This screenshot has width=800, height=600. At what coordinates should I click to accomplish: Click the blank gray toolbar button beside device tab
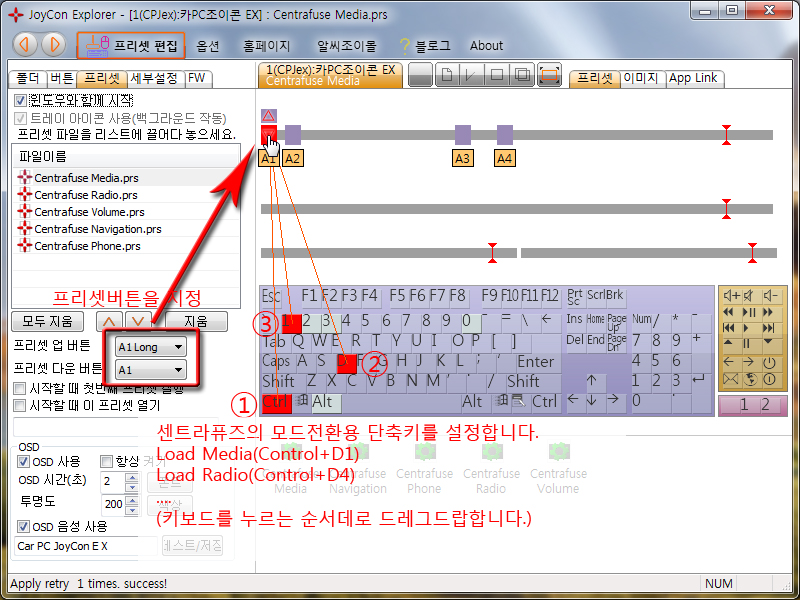(x=420, y=76)
